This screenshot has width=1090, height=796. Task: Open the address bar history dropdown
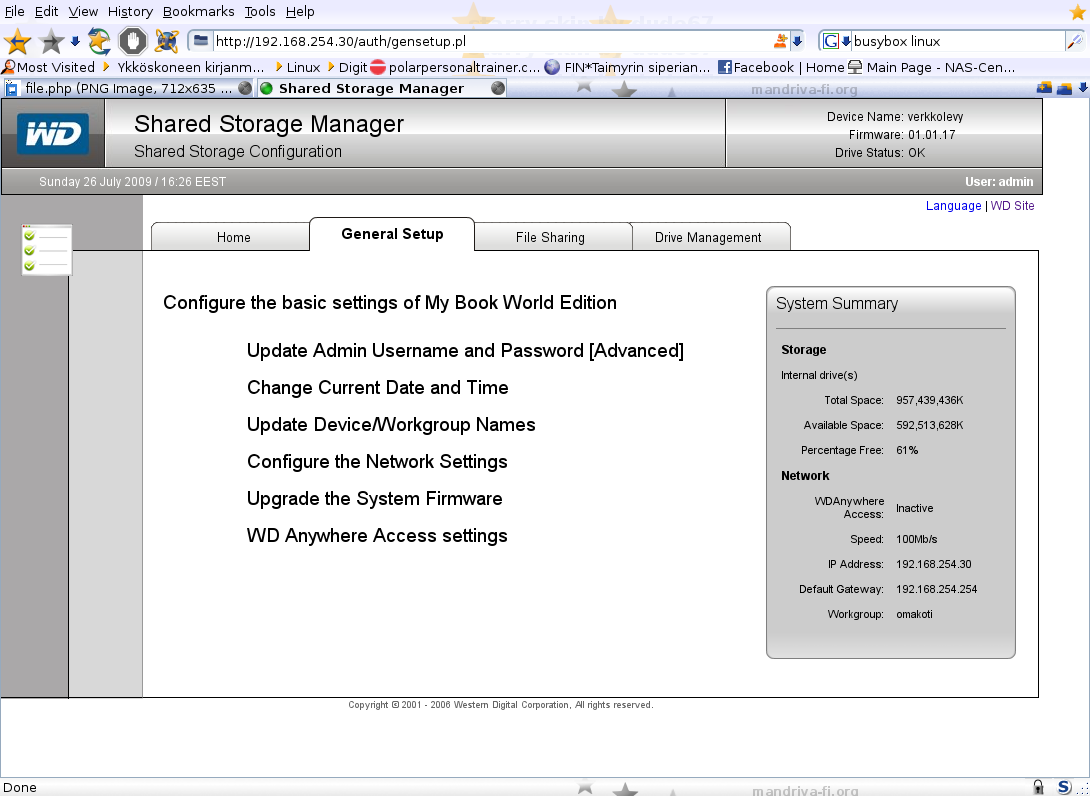tap(797, 42)
